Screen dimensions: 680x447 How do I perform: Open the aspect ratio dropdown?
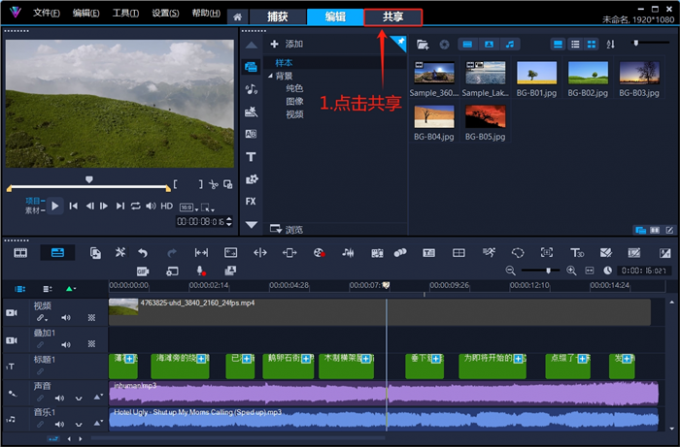[189, 207]
